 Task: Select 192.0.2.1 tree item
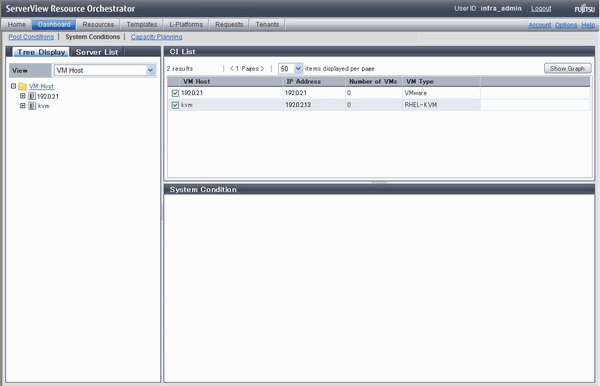pyautogui.click(x=48, y=96)
